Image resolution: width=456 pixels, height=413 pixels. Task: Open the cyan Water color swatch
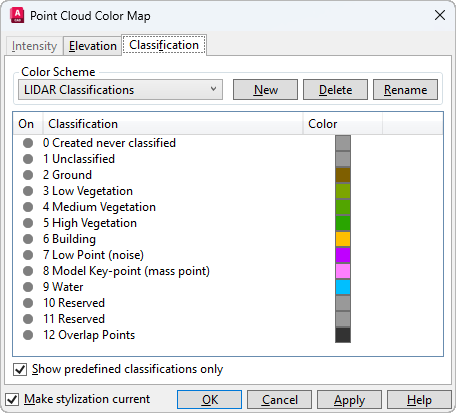343,287
